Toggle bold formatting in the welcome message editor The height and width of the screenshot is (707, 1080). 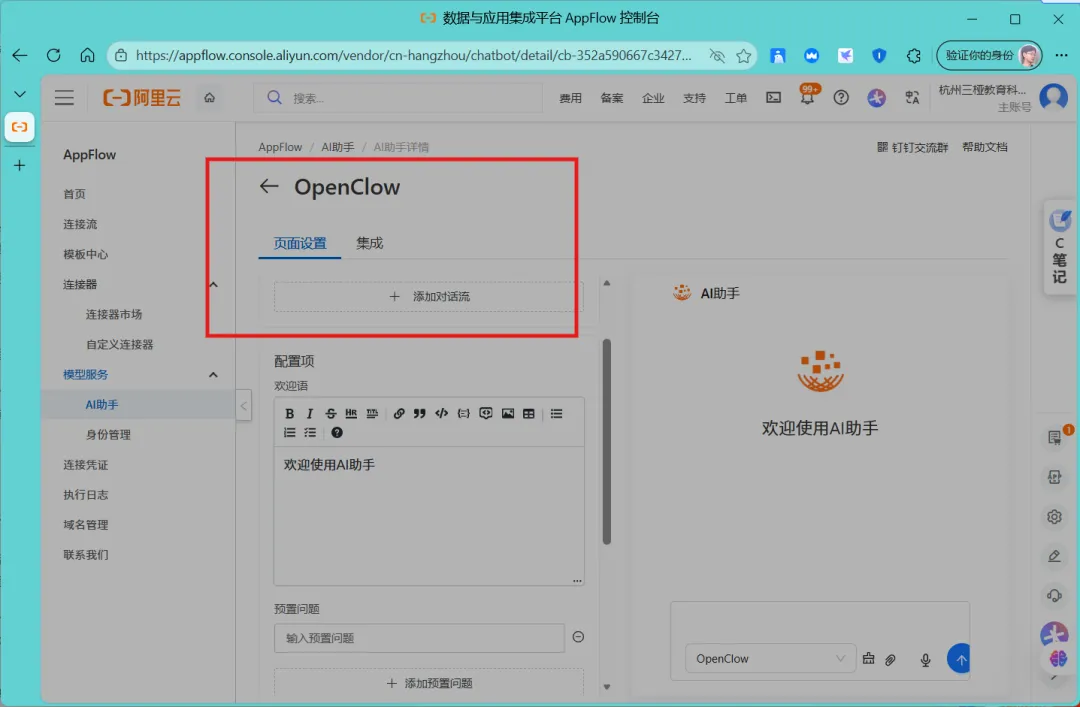(289, 412)
